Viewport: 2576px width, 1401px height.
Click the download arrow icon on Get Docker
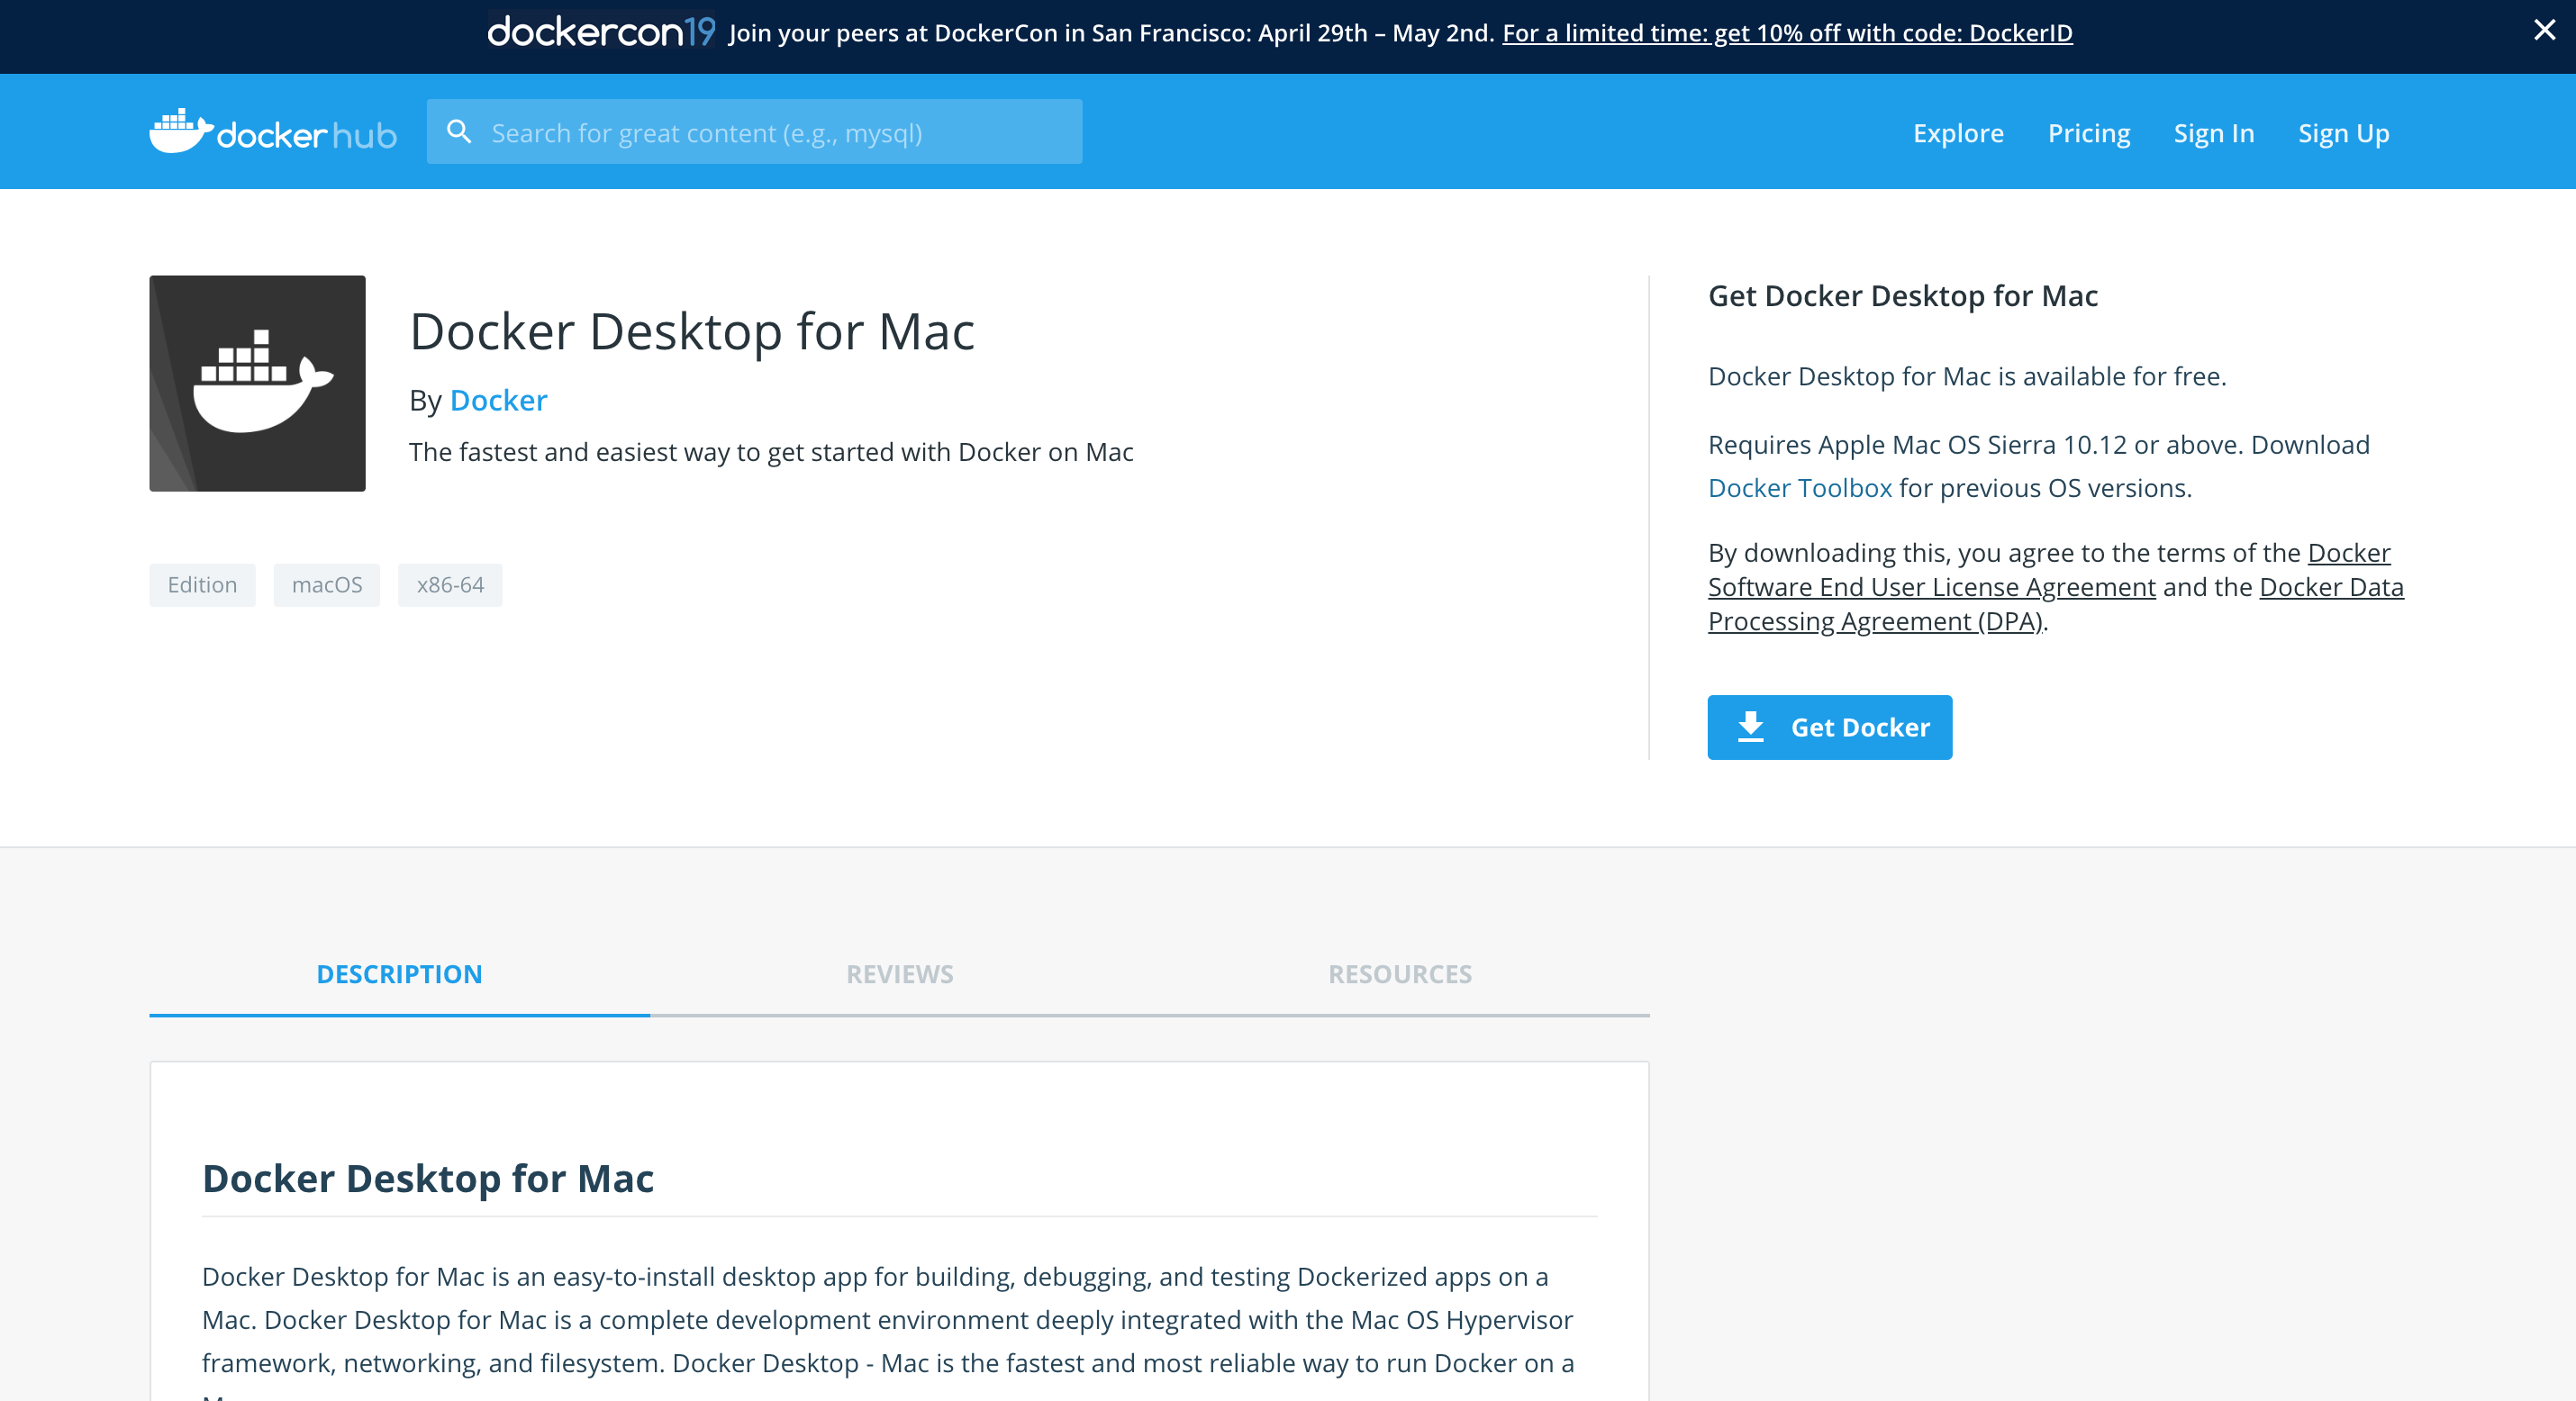coord(1751,727)
